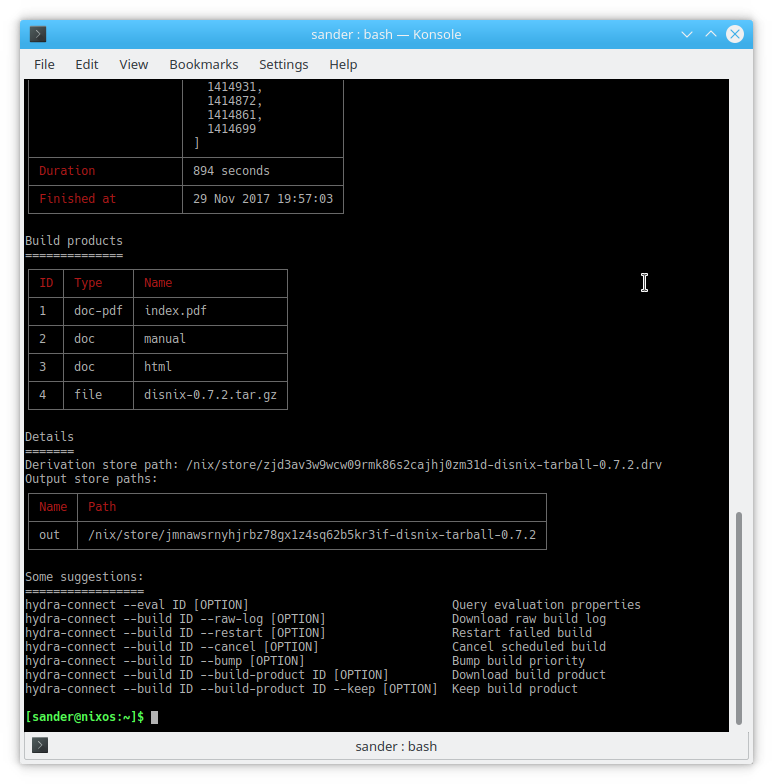The height and width of the screenshot is (784, 773).
Task: Click 'Keep build product' description
Action: coord(515,689)
